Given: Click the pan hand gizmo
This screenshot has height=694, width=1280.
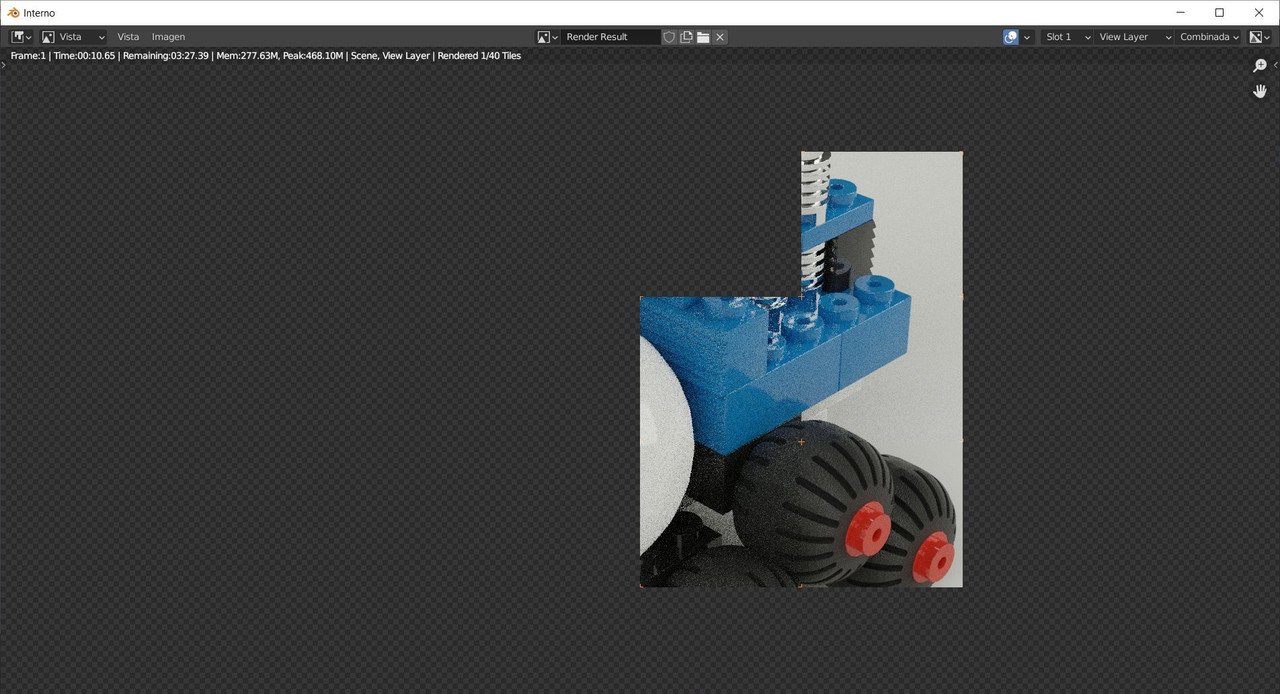Looking at the screenshot, I should coord(1260,91).
